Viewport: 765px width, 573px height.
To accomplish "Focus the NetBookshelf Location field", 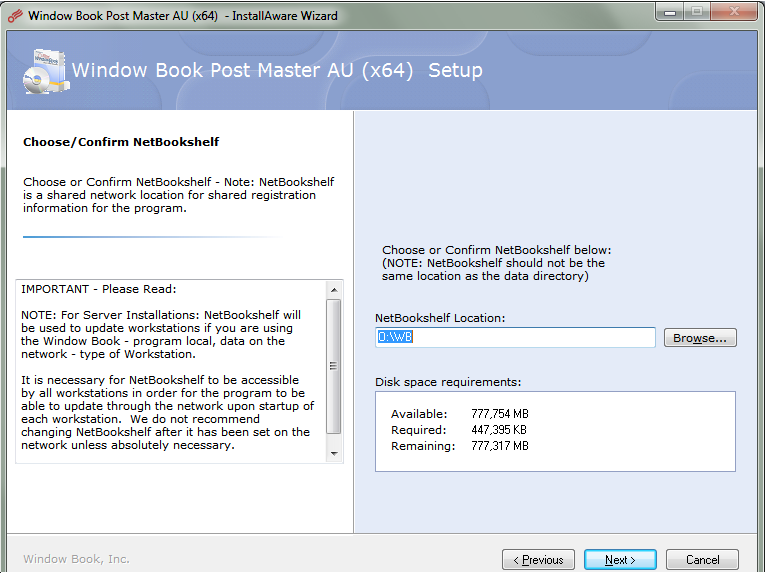I will point(515,337).
